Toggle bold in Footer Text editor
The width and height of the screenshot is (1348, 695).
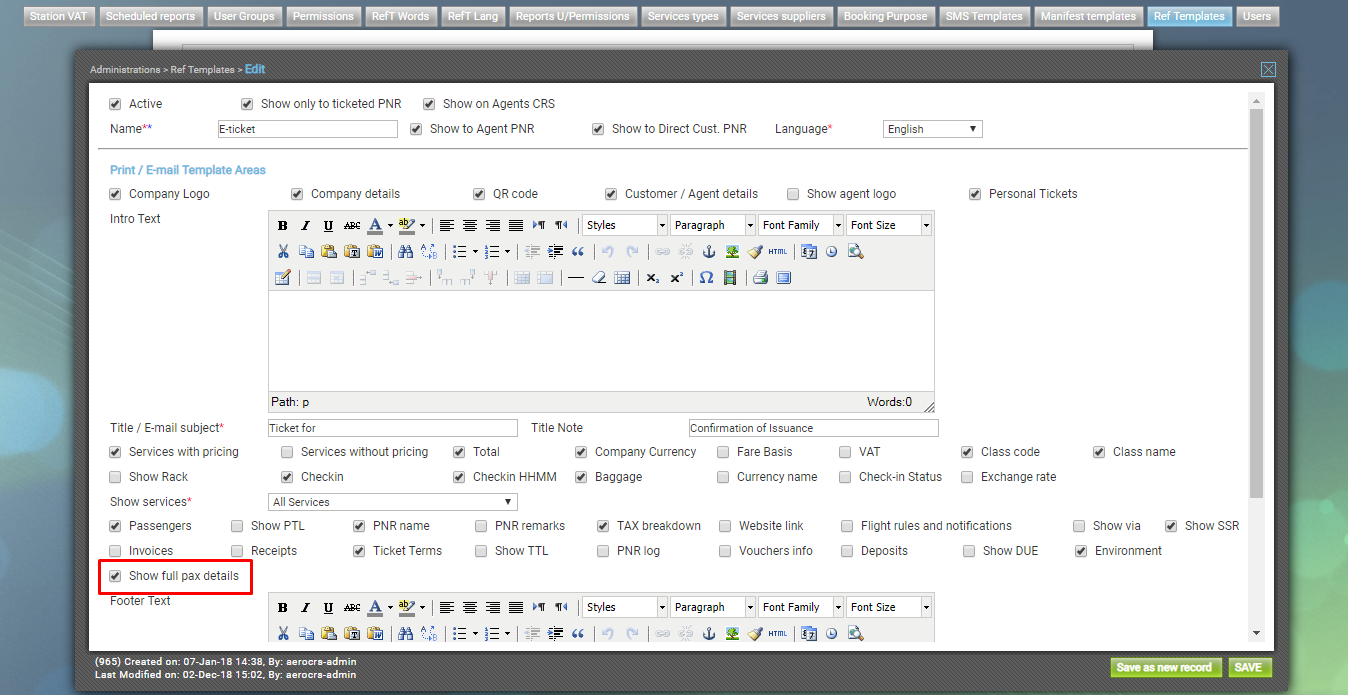coord(283,607)
